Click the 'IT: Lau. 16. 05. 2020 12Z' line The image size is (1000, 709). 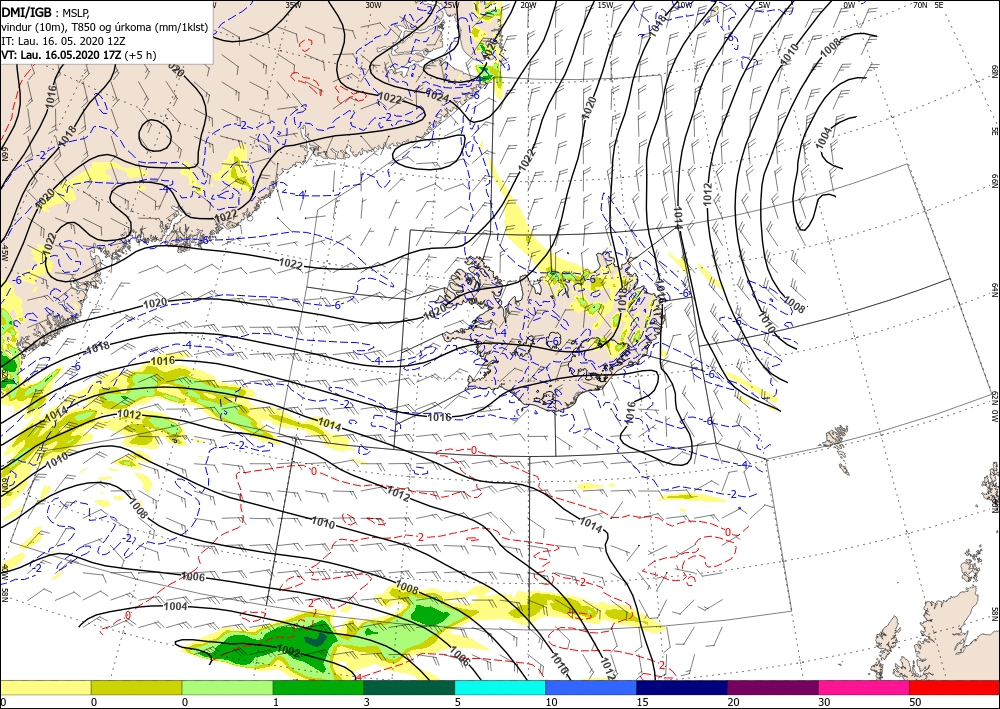pyautogui.click(x=62, y=40)
